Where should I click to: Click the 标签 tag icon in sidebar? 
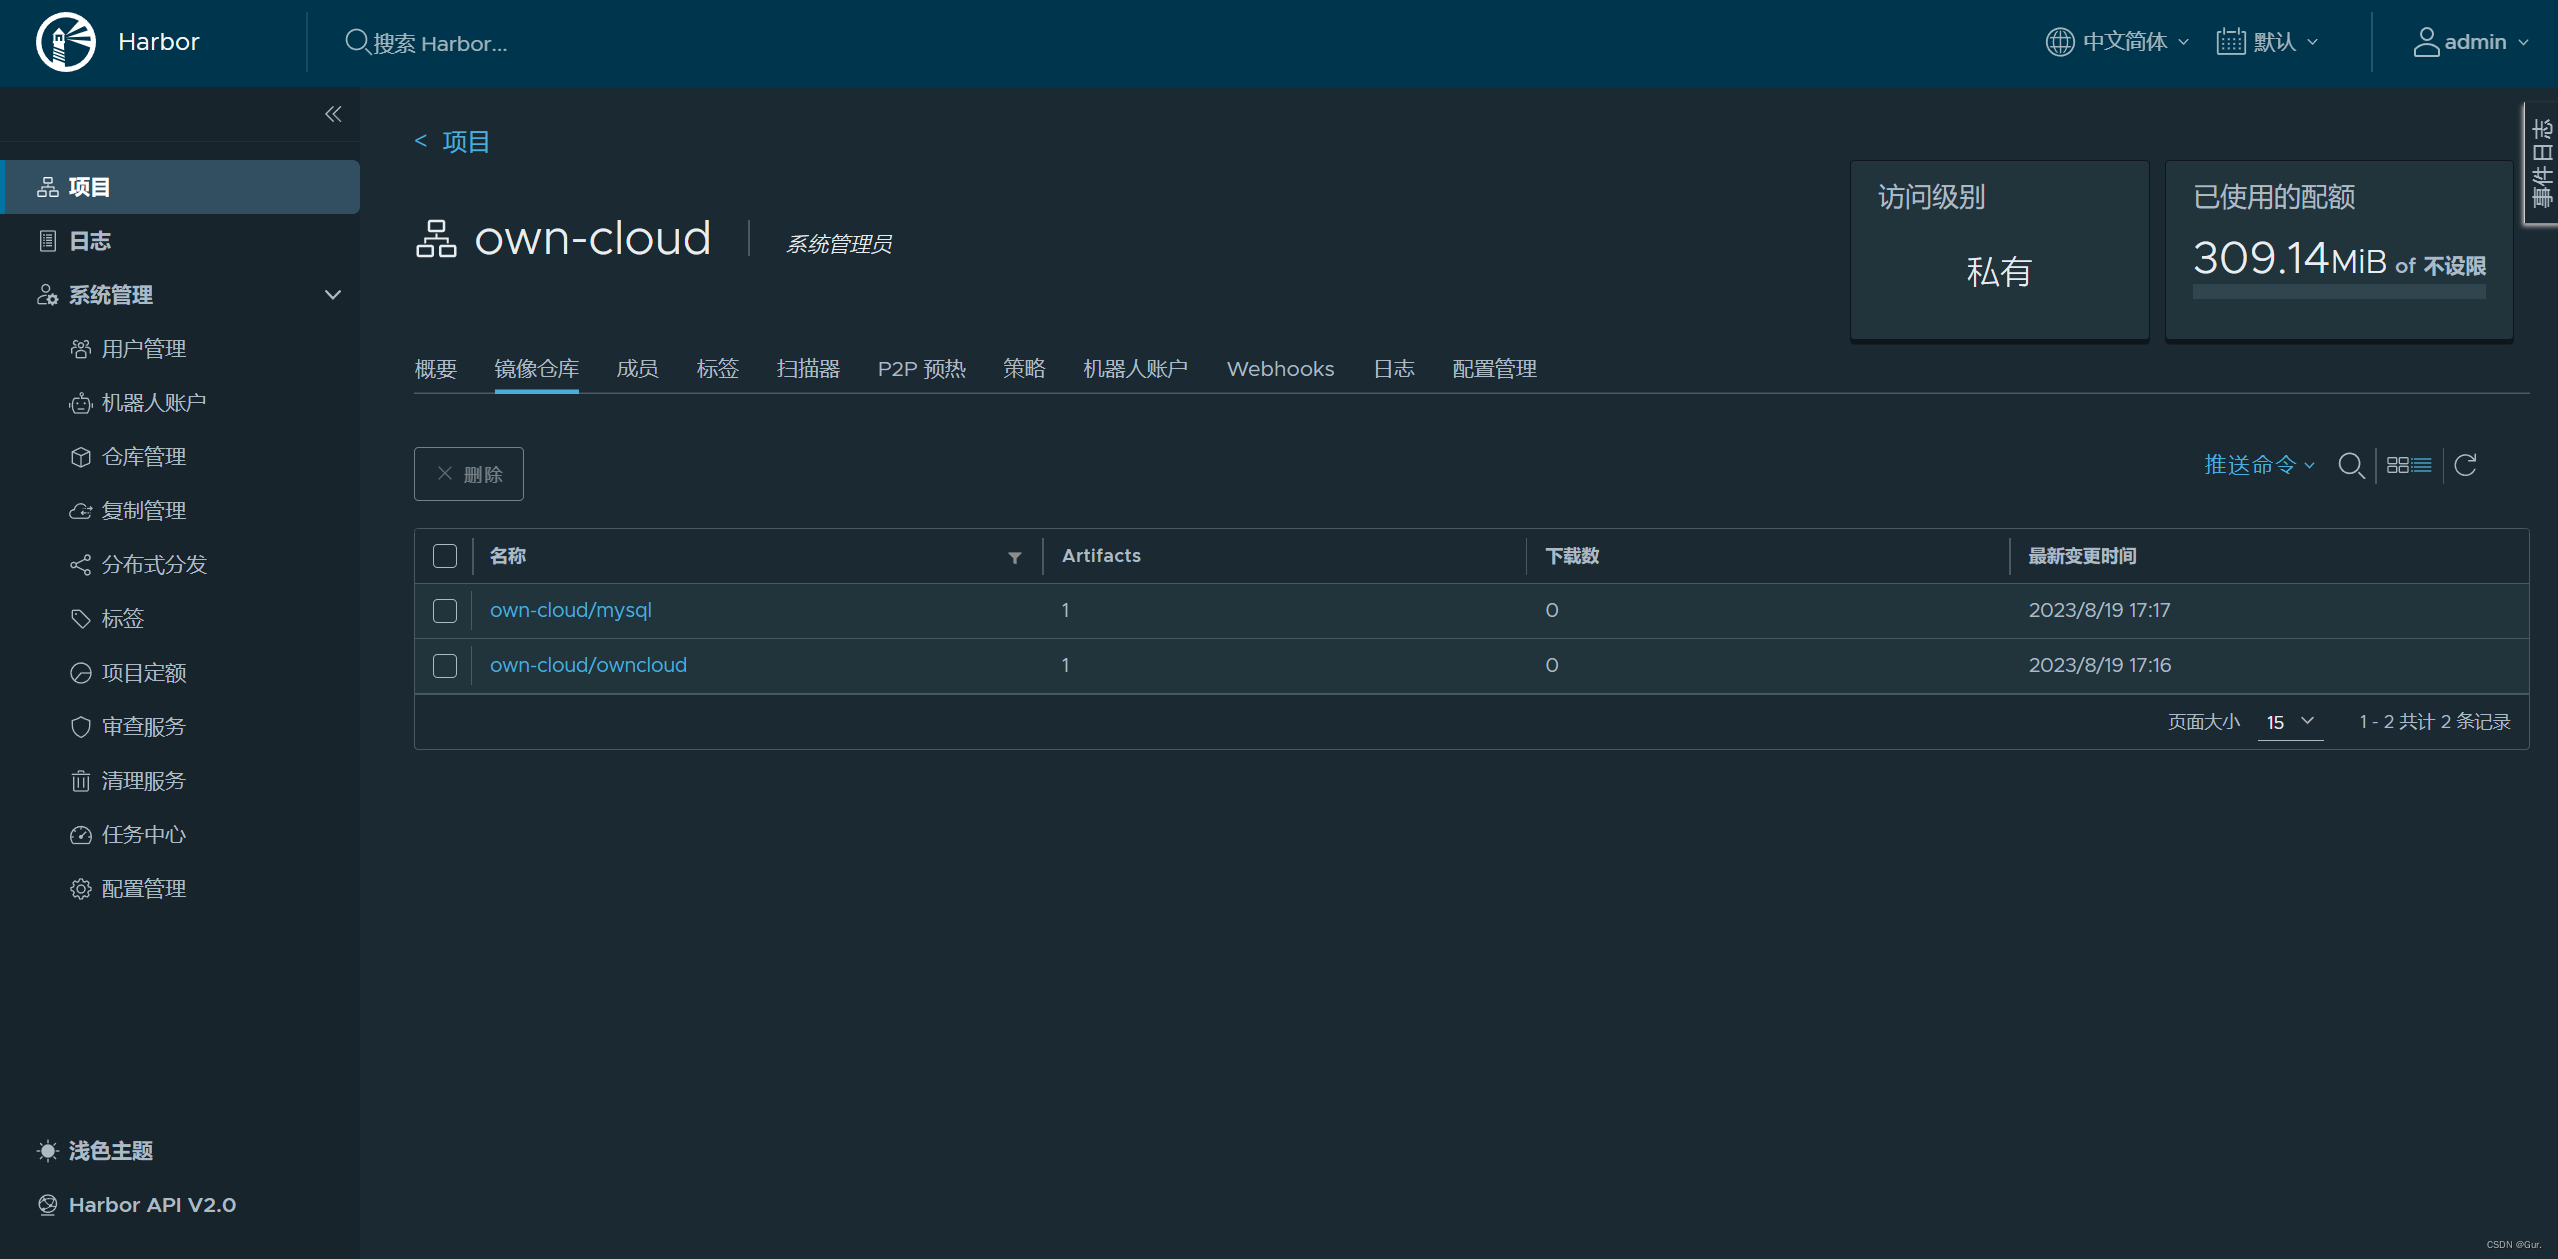[x=80, y=619]
